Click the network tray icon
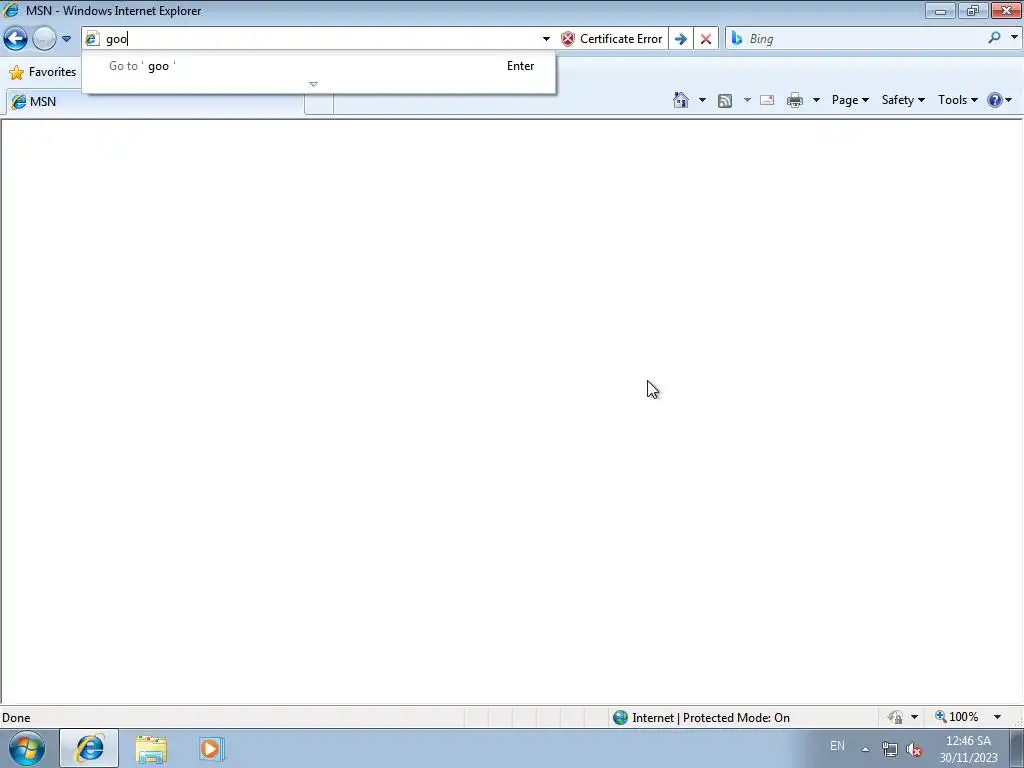 [889, 749]
